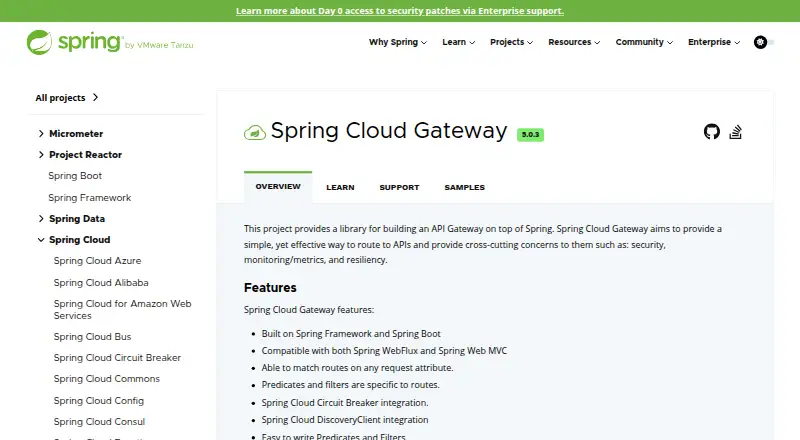Image resolution: width=800 pixels, height=440 pixels.
Task: Click the Spring Cloud Gateway page title
Action: click(389, 131)
